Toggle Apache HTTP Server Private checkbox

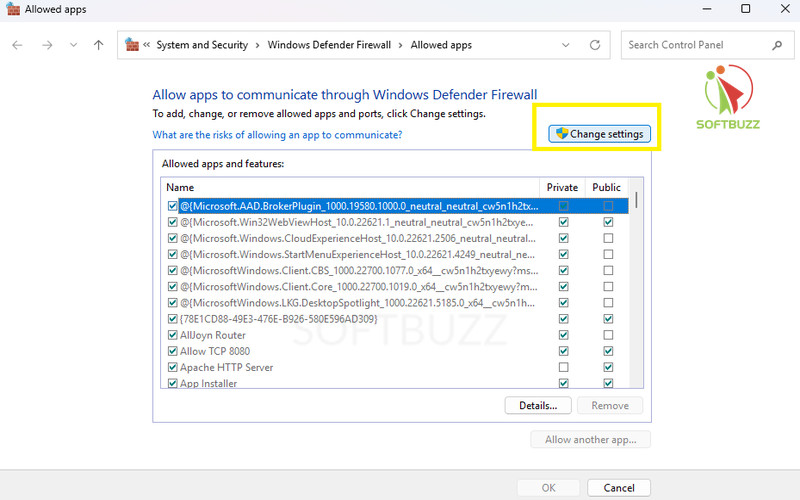tap(564, 367)
